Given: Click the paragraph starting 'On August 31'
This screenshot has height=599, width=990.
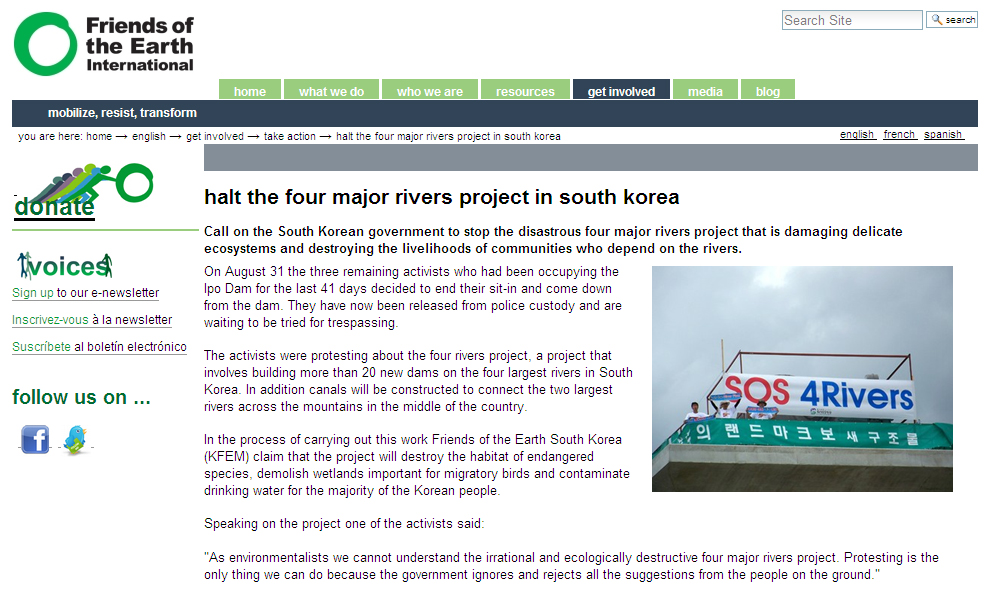Looking at the screenshot, I should [x=413, y=297].
